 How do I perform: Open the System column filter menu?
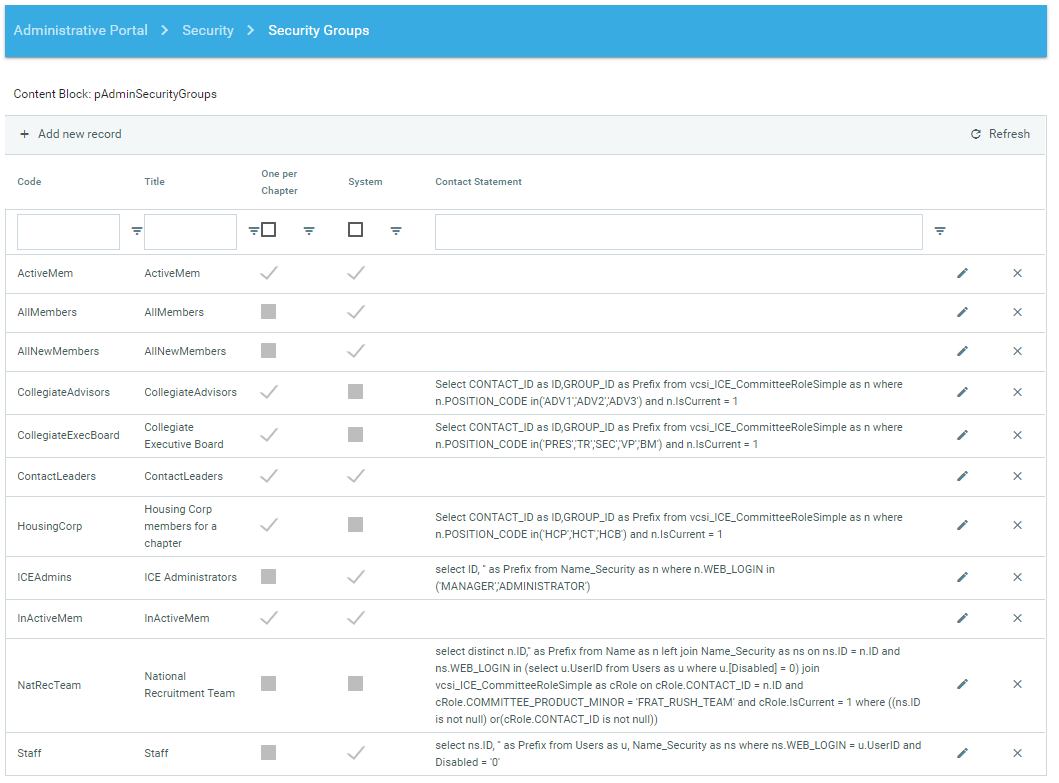click(396, 231)
